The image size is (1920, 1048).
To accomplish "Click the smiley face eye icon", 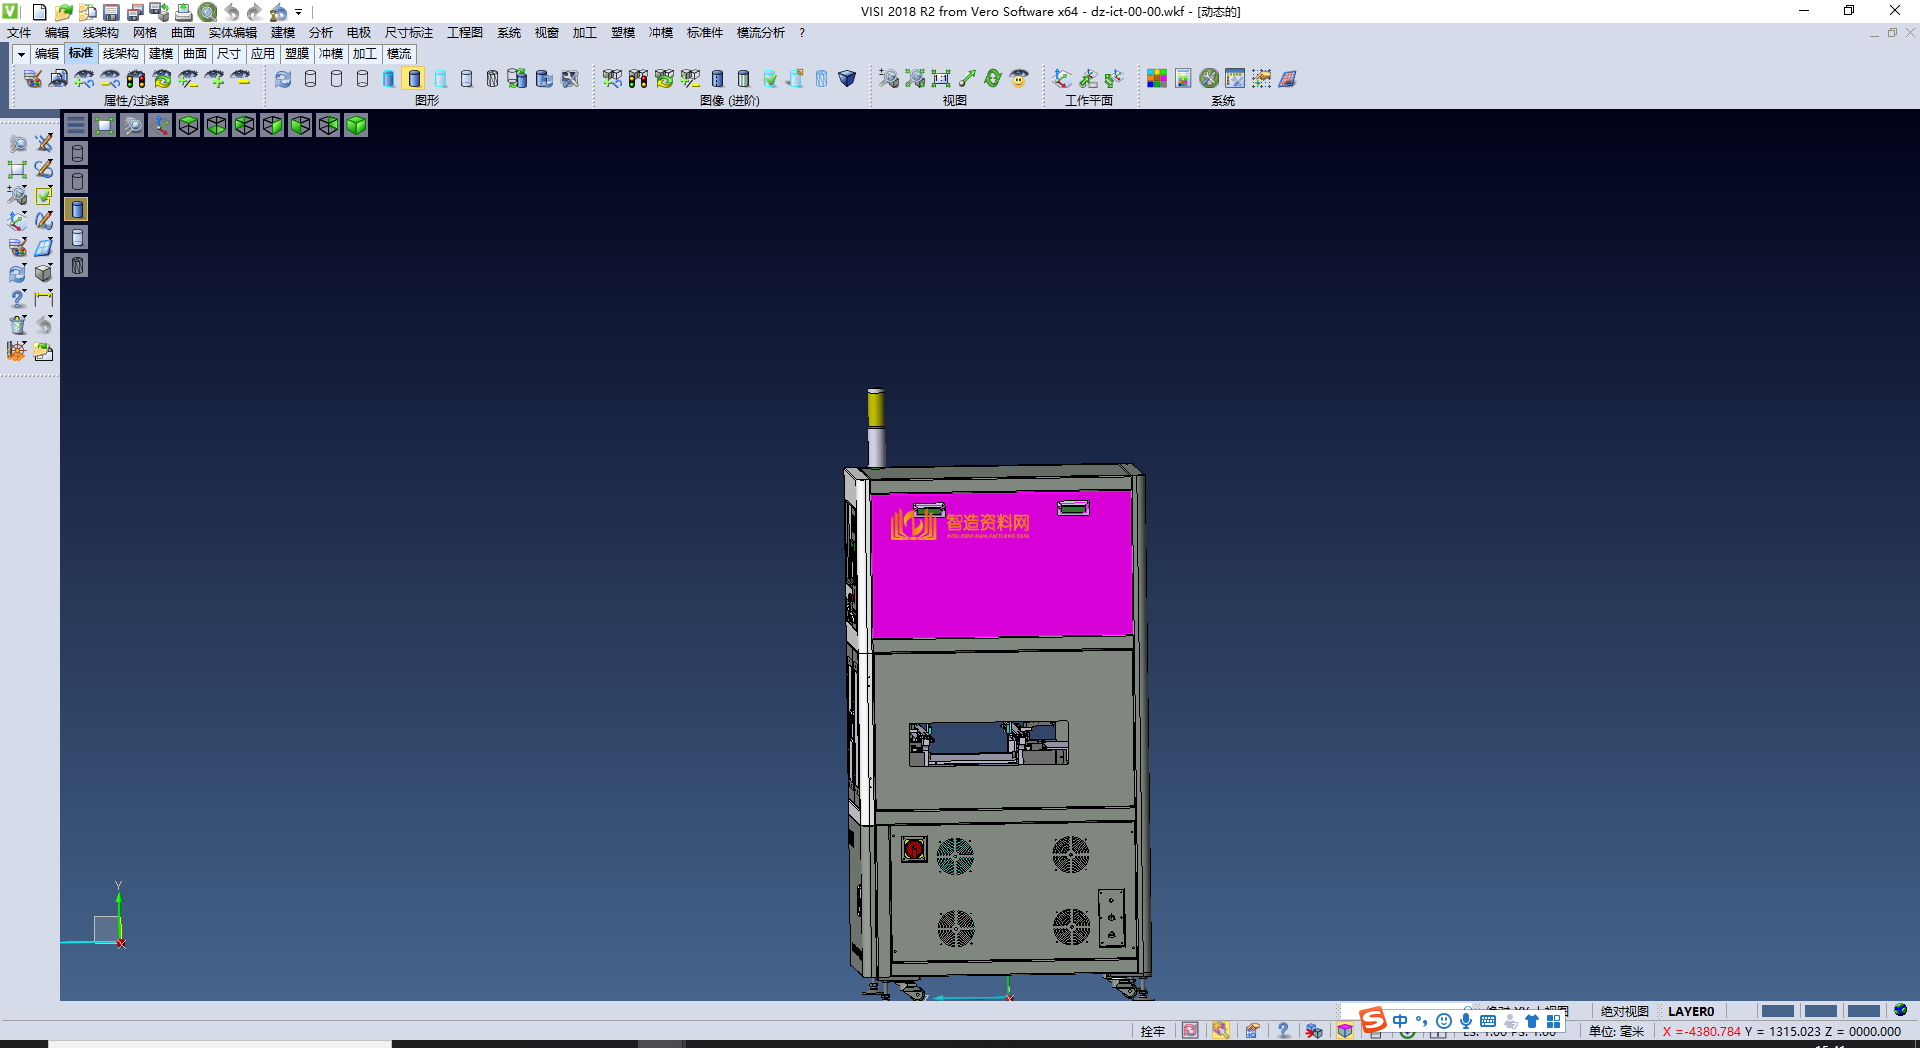I will [1019, 78].
